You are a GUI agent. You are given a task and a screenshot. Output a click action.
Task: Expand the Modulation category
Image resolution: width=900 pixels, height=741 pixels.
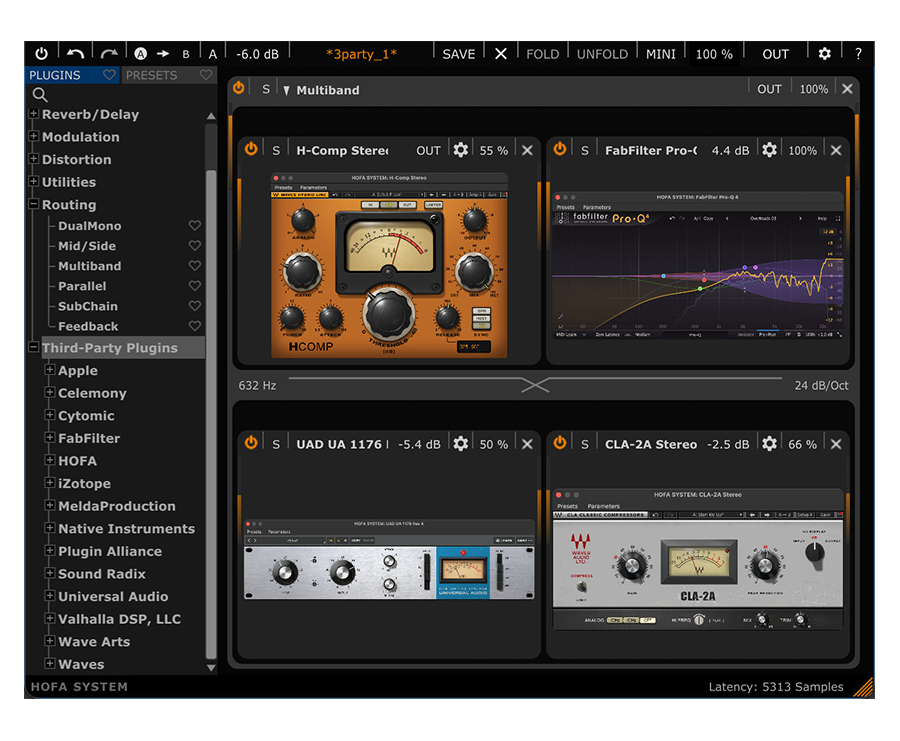click(x=34, y=136)
